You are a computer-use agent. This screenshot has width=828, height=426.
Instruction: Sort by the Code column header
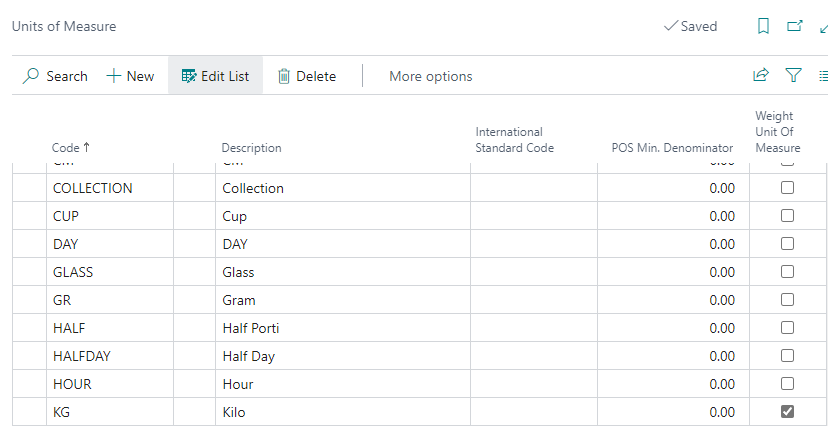70,148
